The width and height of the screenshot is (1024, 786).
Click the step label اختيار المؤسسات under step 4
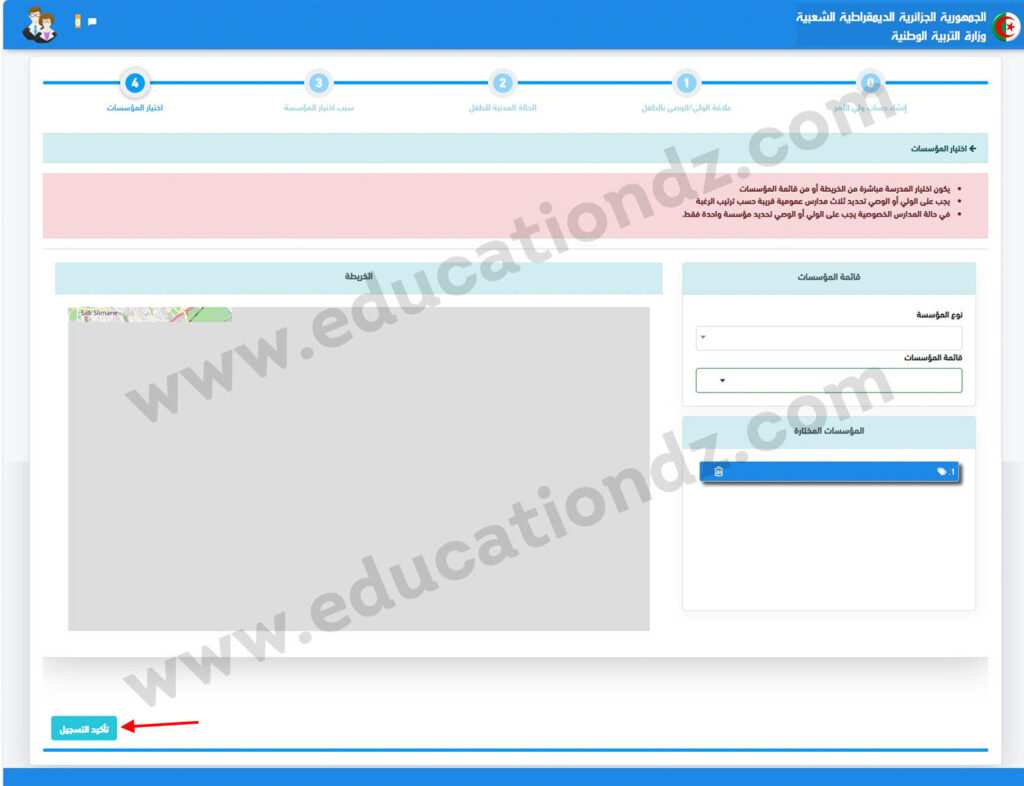tap(135, 108)
